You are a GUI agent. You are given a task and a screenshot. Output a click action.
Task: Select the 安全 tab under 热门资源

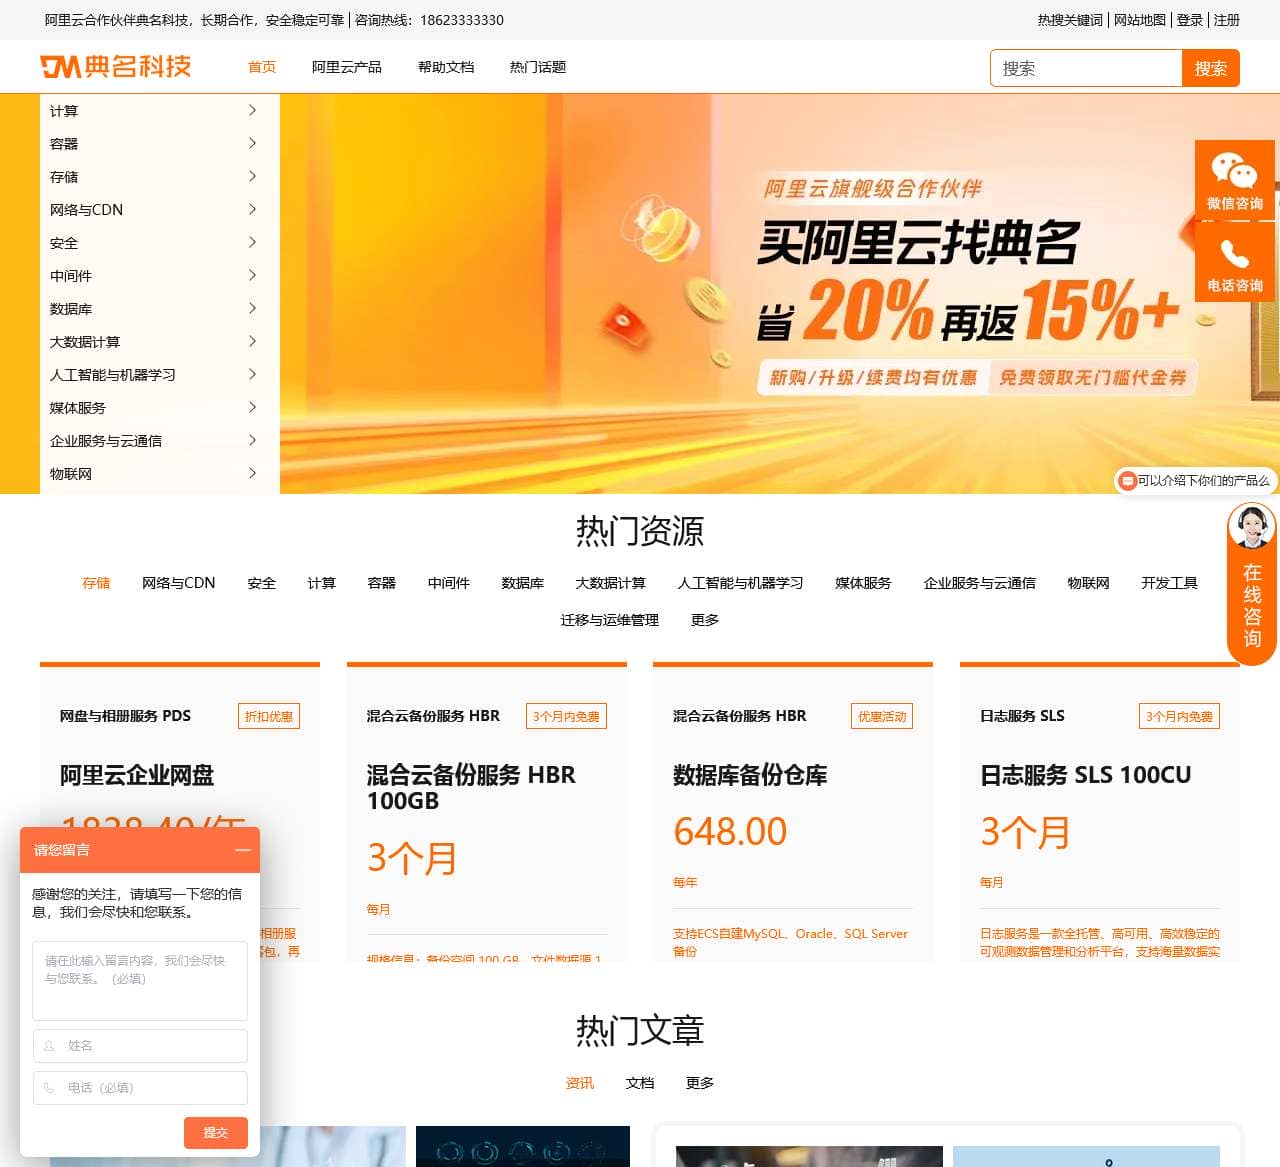[262, 583]
